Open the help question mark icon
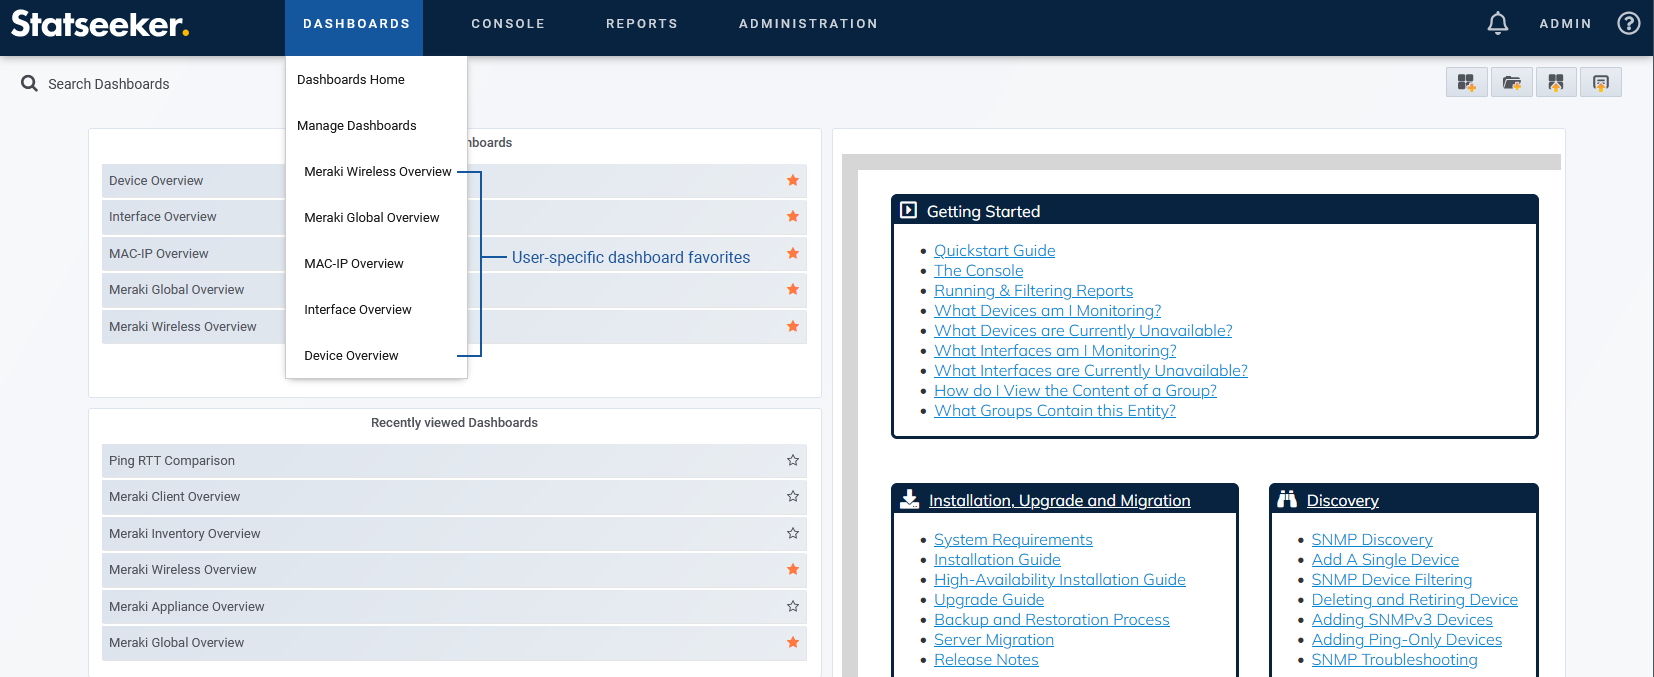The width and height of the screenshot is (1654, 677). (1628, 23)
